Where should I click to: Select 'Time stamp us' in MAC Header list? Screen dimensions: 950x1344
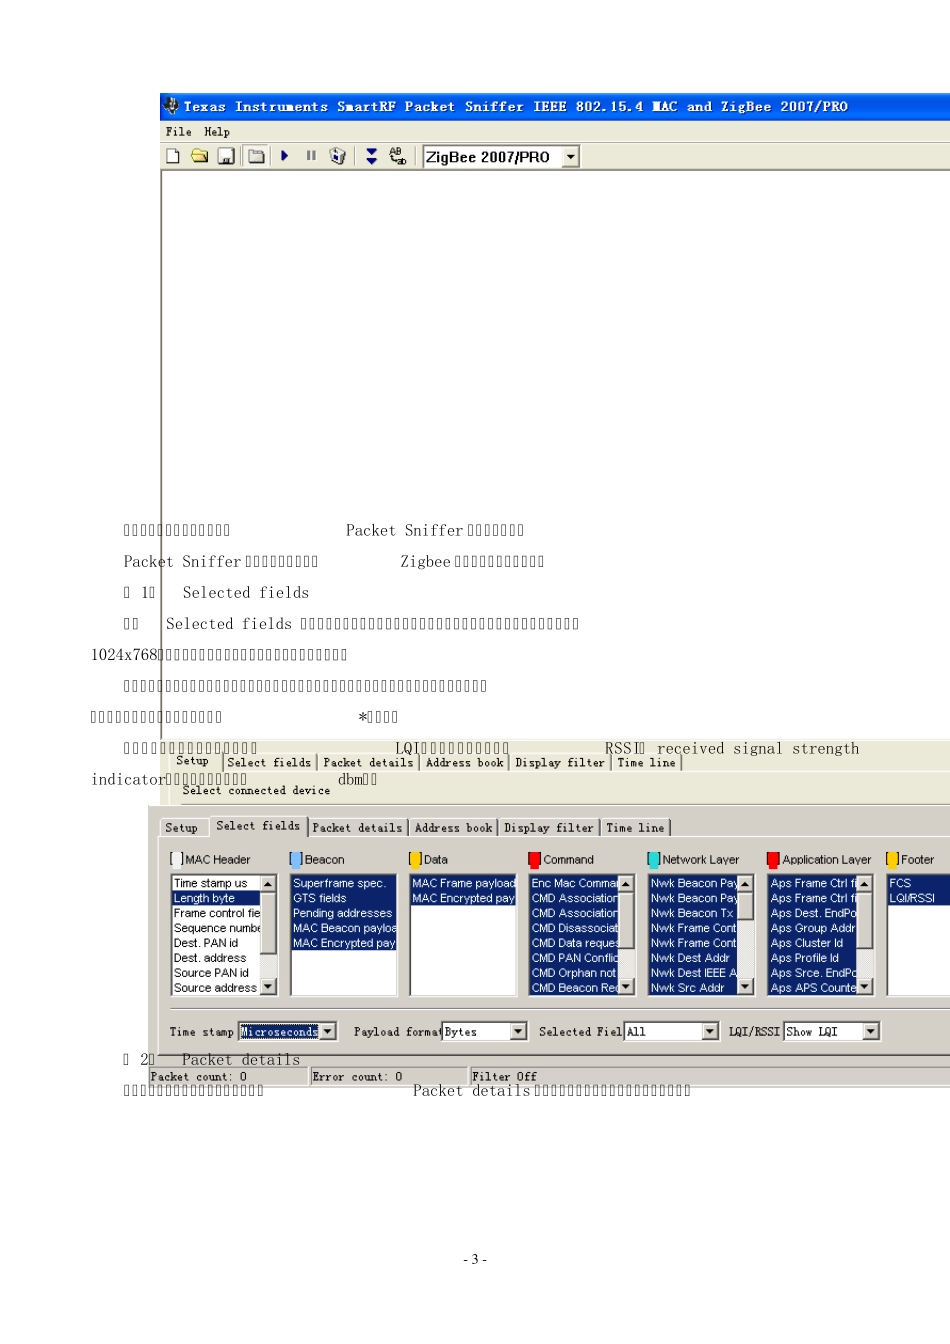click(216, 883)
